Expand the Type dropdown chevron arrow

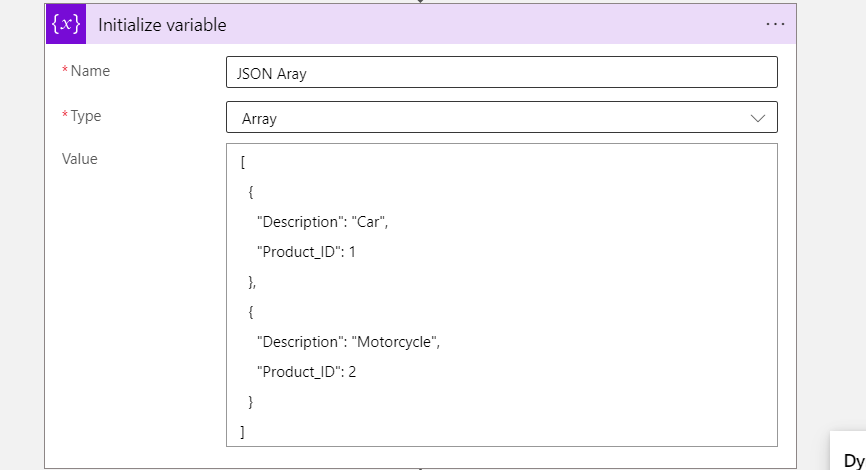(x=758, y=118)
